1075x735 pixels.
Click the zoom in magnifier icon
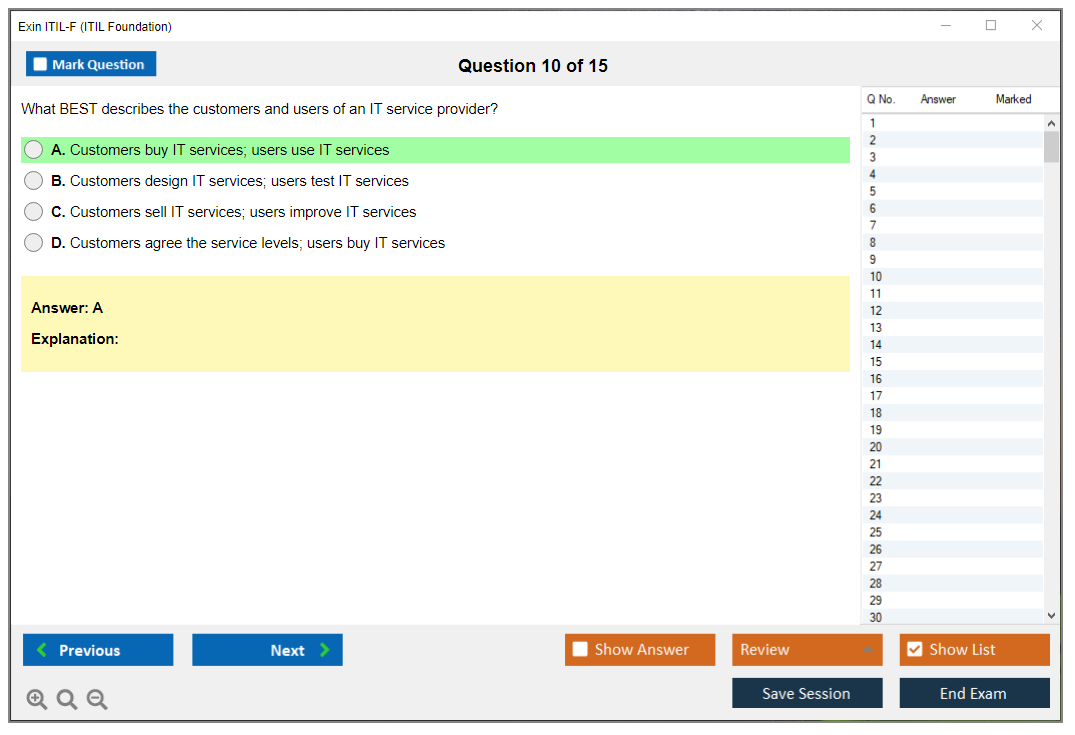point(37,700)
